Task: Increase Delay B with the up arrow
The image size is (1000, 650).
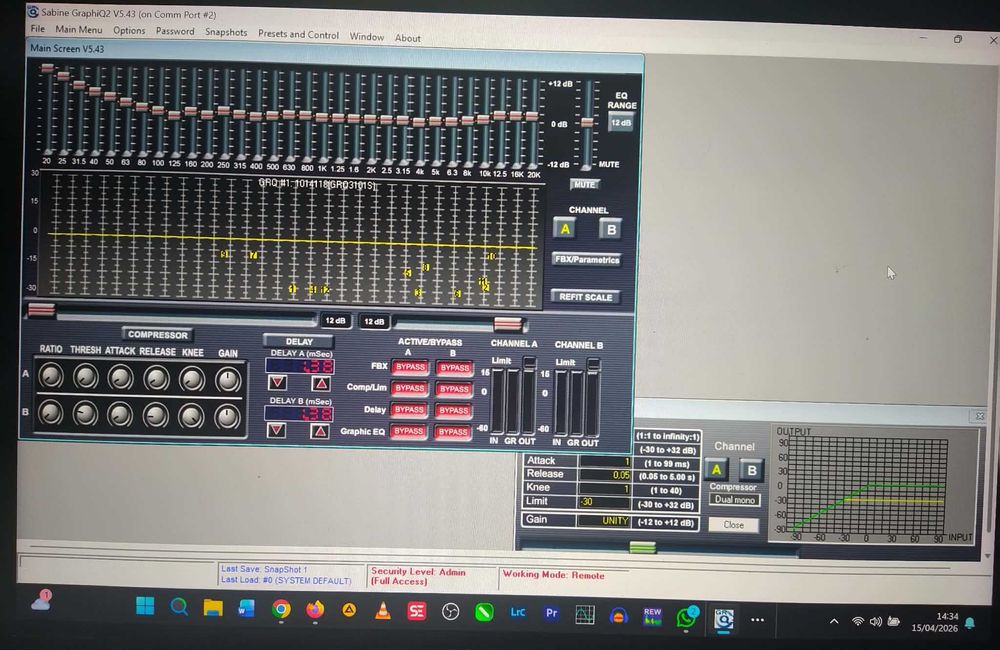Action: pyautogui.click(x=320, y=431)
